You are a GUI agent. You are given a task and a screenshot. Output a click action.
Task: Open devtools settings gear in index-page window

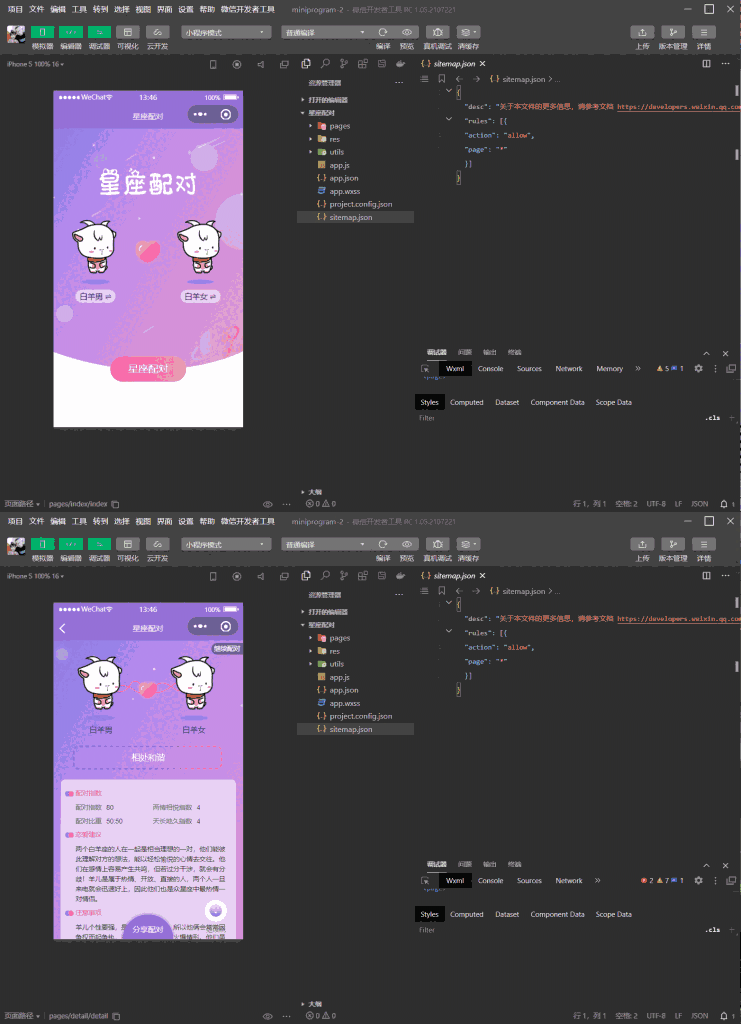[699, 368]
